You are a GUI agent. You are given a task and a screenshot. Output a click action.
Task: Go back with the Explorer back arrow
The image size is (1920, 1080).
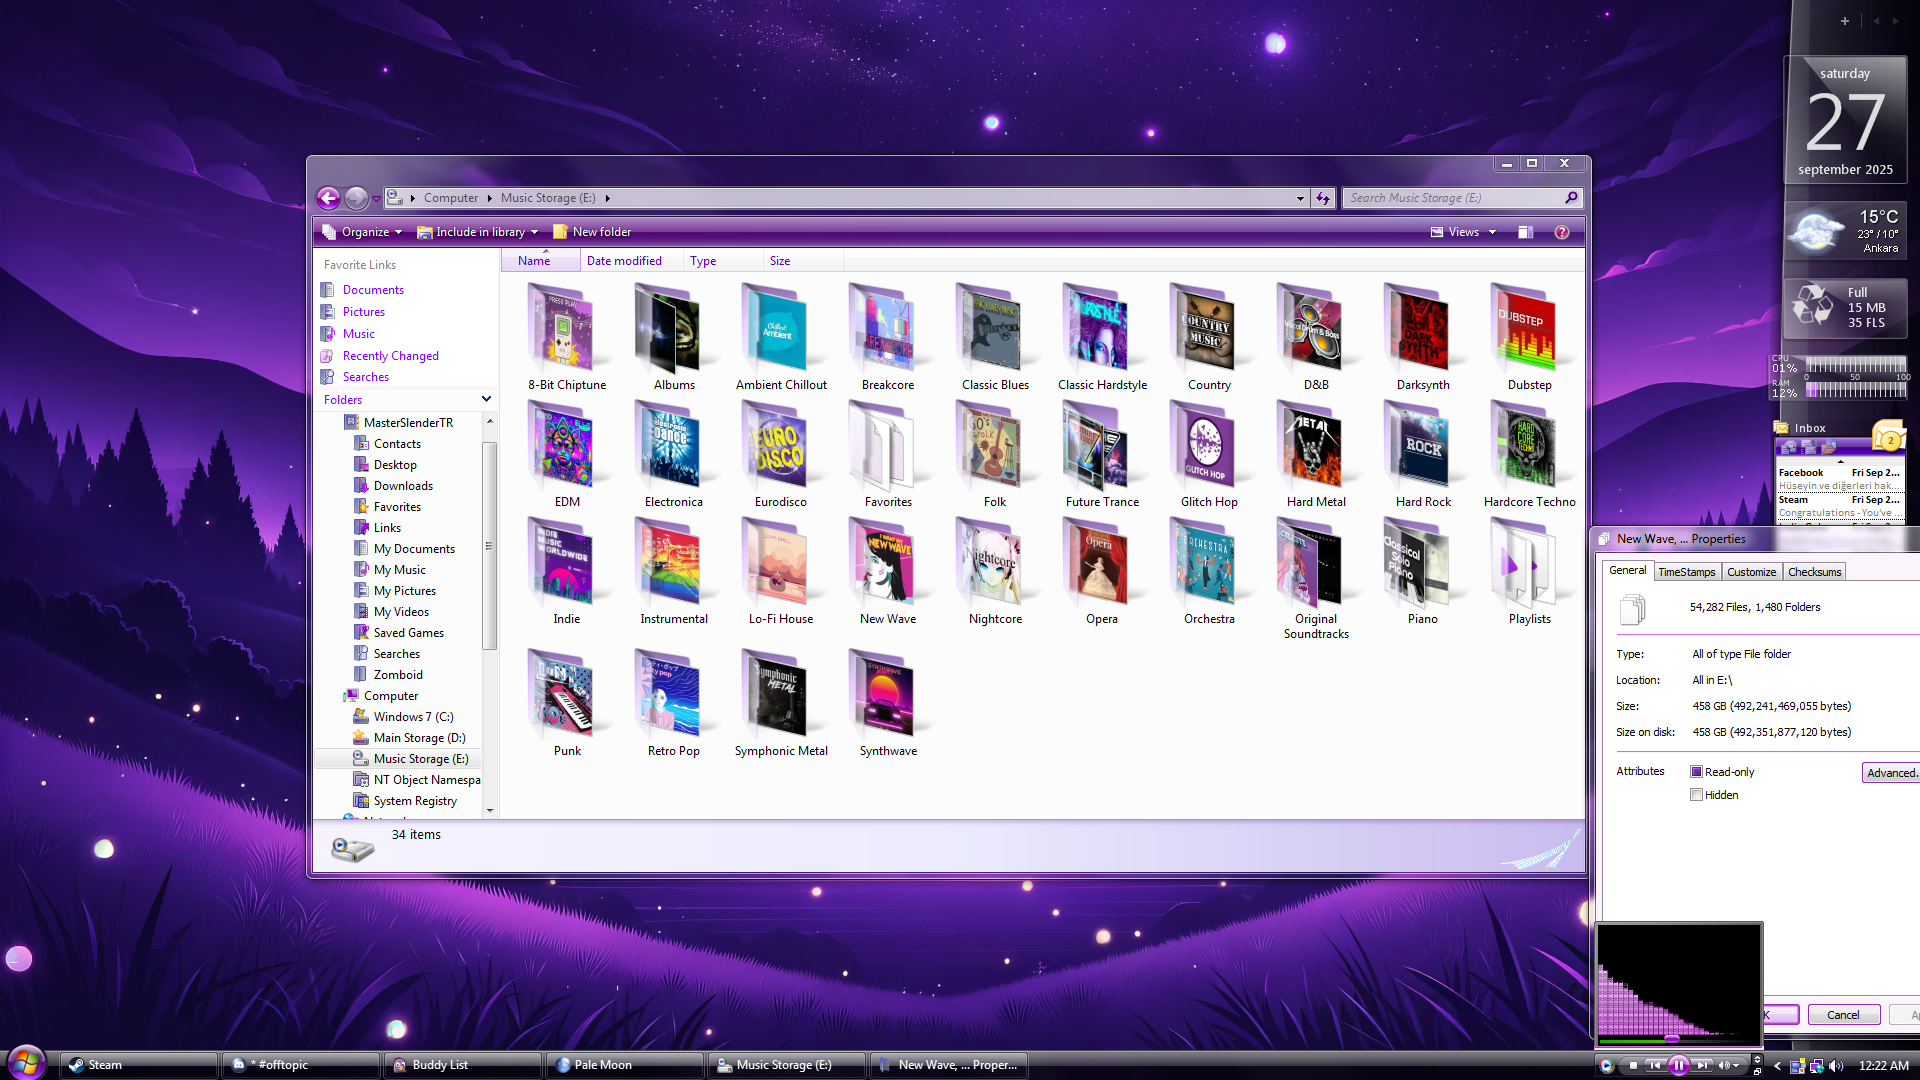(x=328, y=198)
